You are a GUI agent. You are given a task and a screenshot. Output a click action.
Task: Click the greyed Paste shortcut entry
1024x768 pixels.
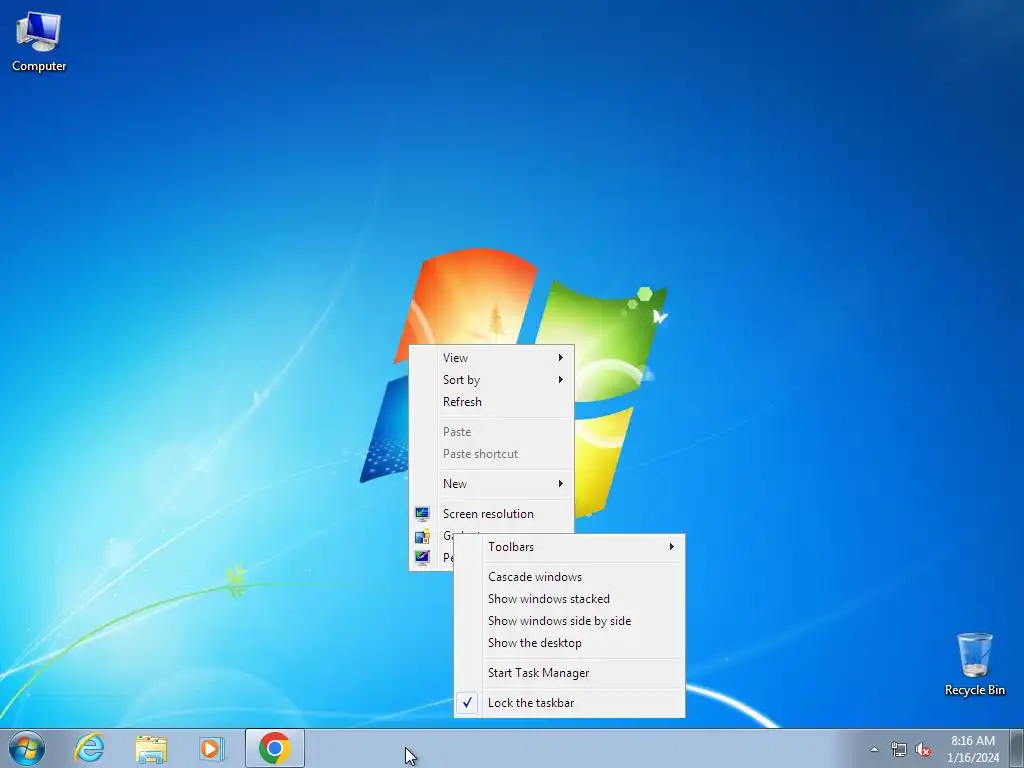click(491, 454)
